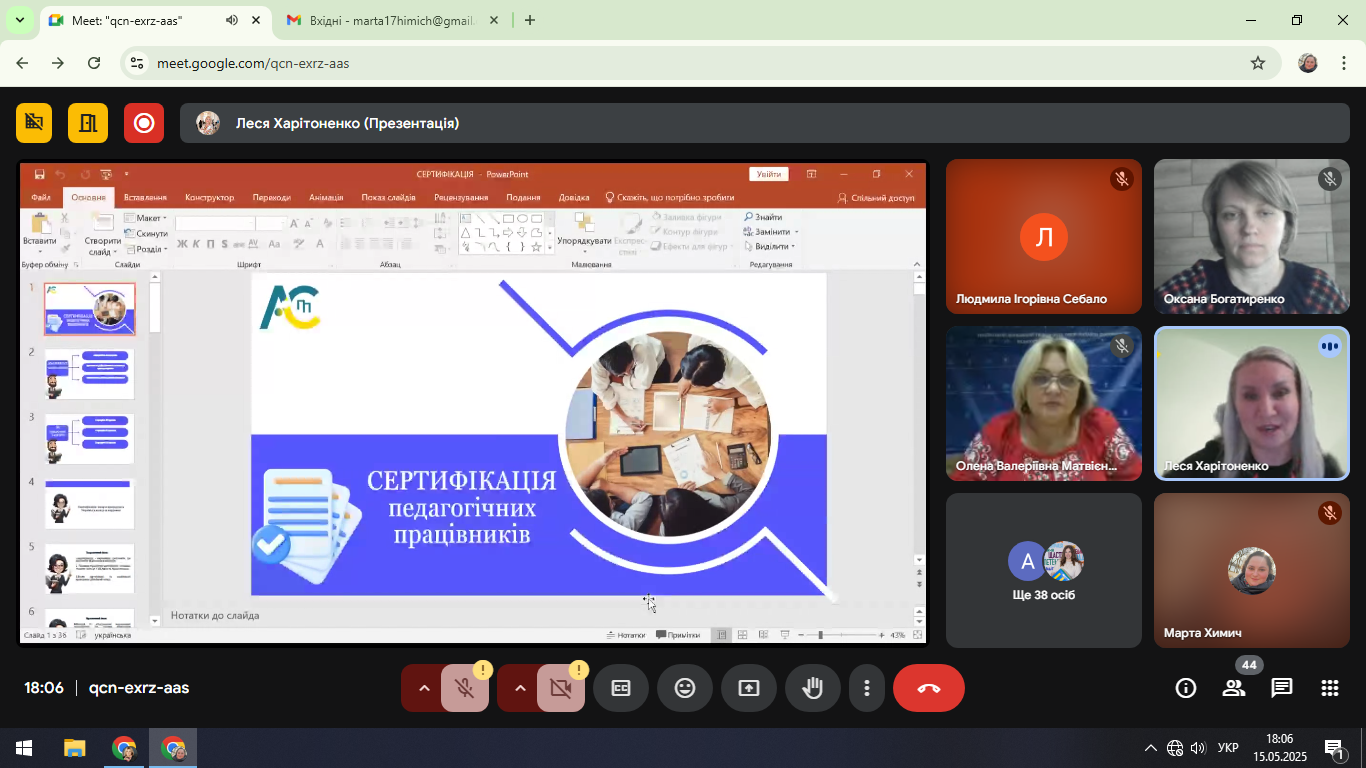Open the Конструктор ribbon tab in PowerPoint
1366x768 pixels.
(x=209, y=198)
